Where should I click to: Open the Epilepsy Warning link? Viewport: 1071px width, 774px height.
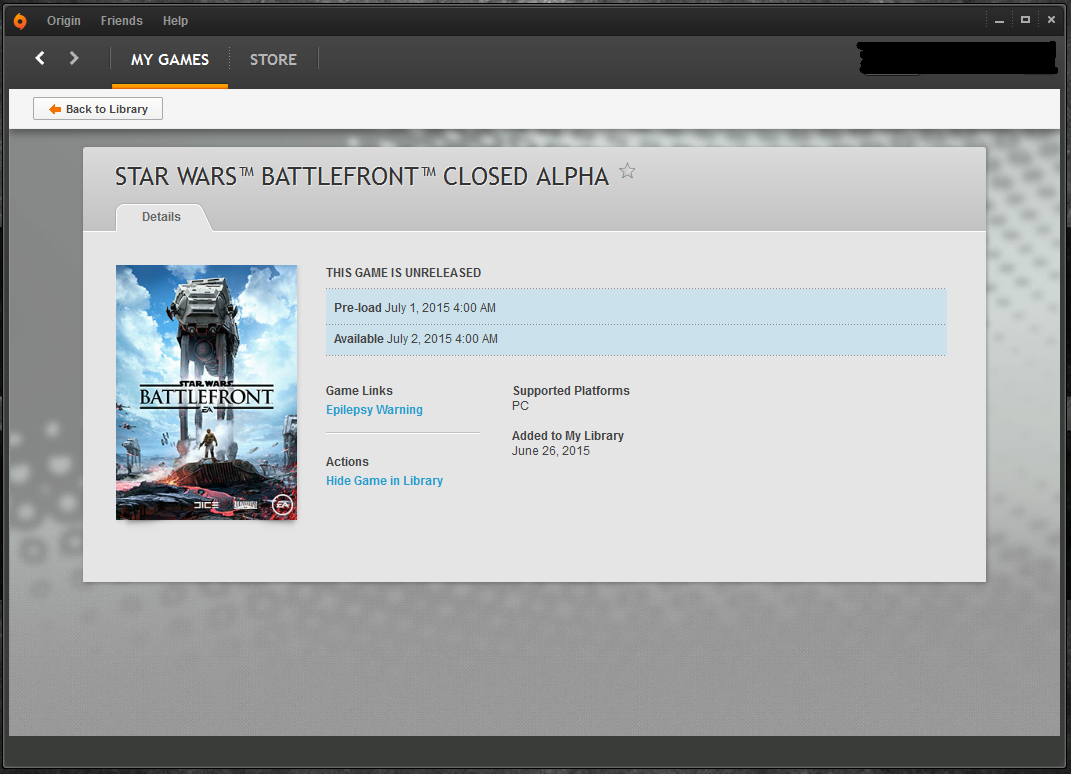pos(374,410)
